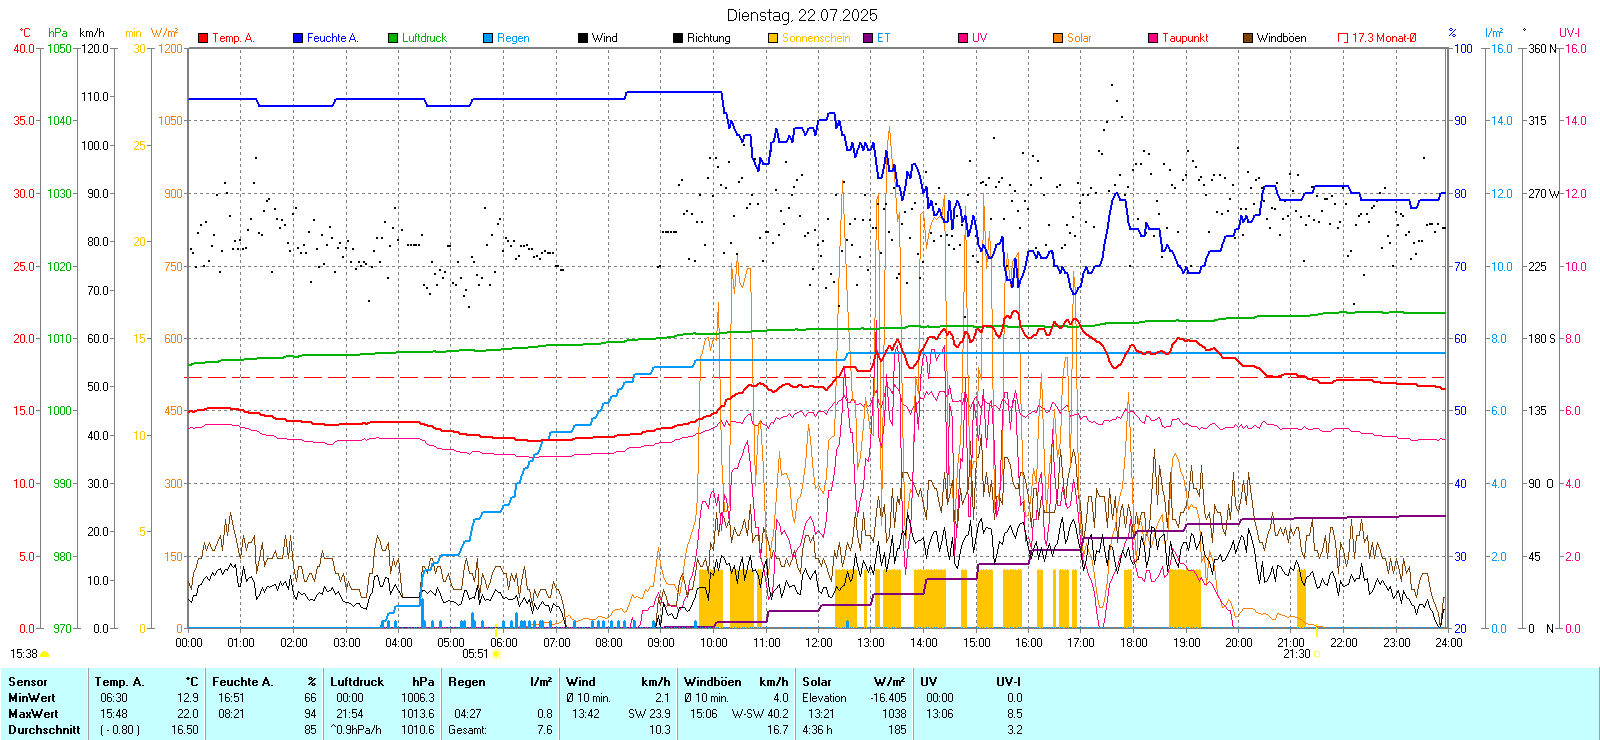Click the sunset icon beside 21:30
The image size is (1600, 740).
1316,654
